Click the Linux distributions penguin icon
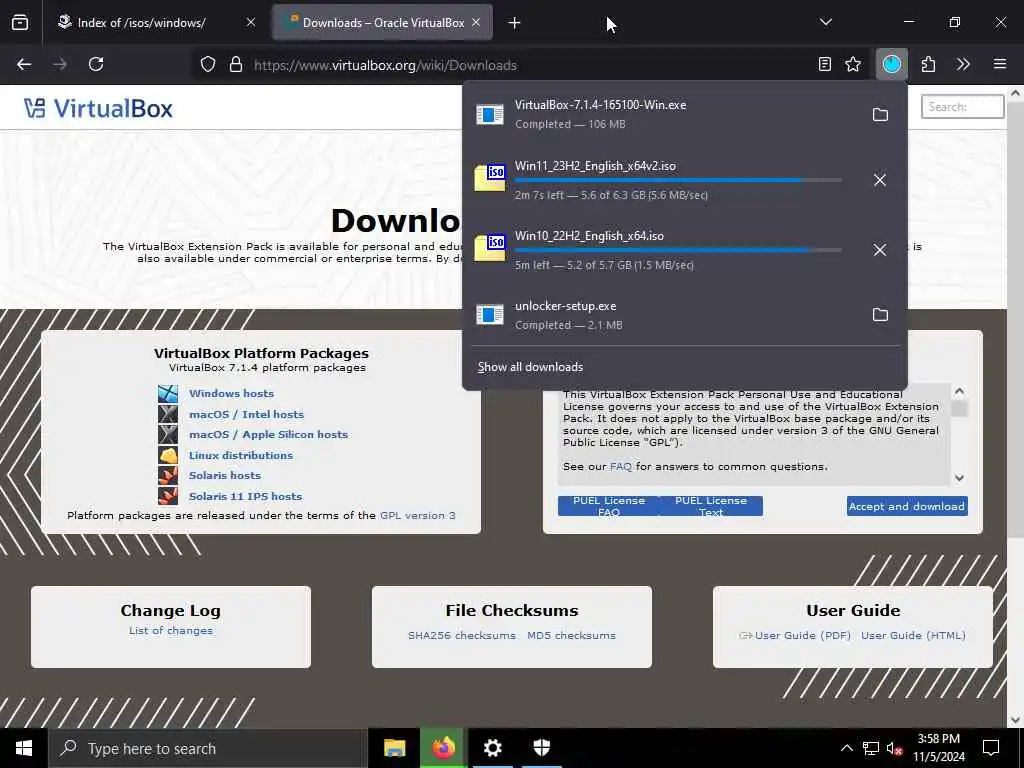Viewport: 1024px width, 768px height. point(168,455)
